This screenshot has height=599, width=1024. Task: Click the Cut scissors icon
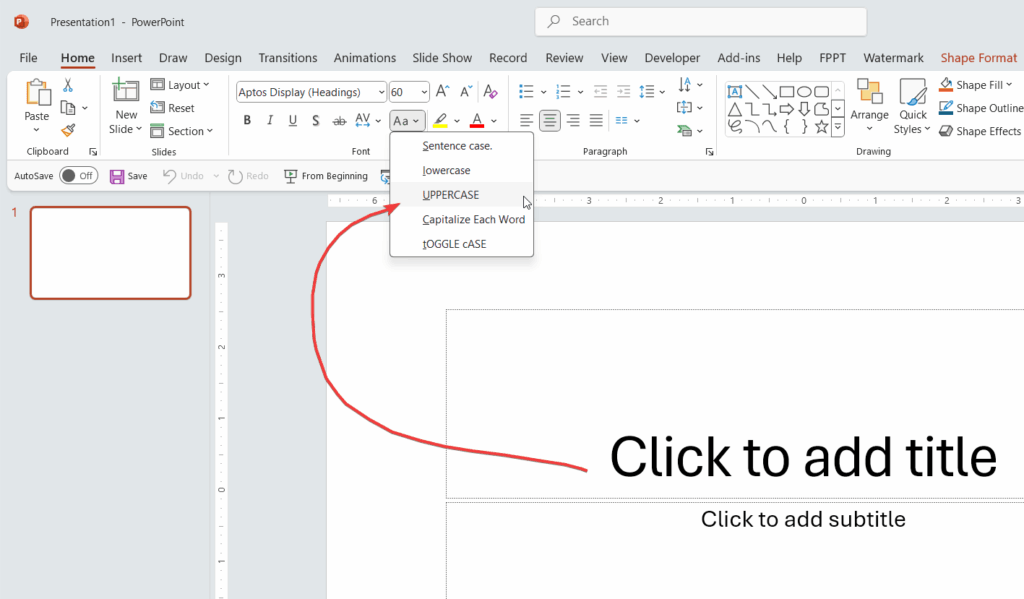[x=68, y=85]
